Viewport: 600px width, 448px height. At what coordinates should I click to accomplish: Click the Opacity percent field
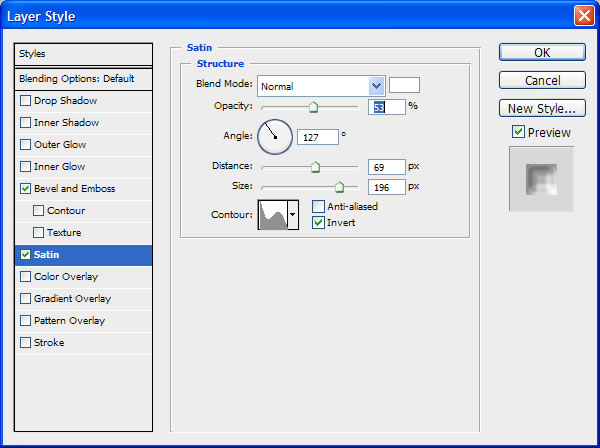pyautogui.click(x=386, y=107)
